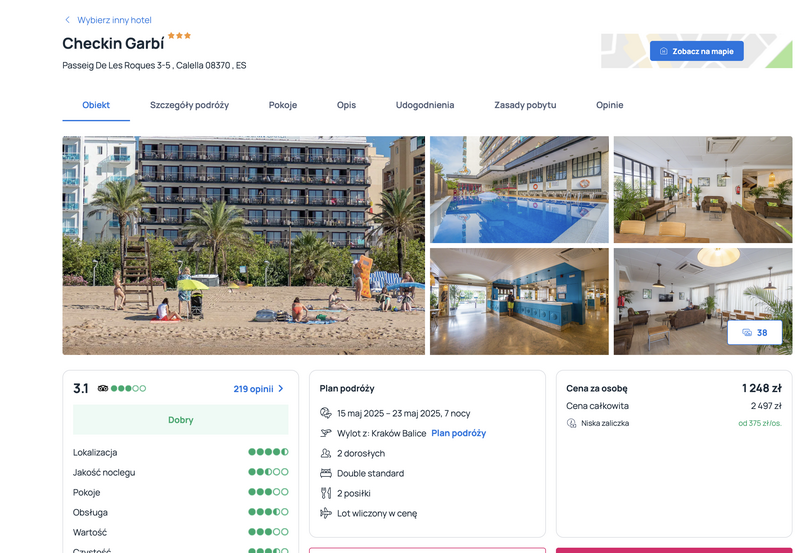Open the Pokoje tab
The image size is (800, 553).
283,105
